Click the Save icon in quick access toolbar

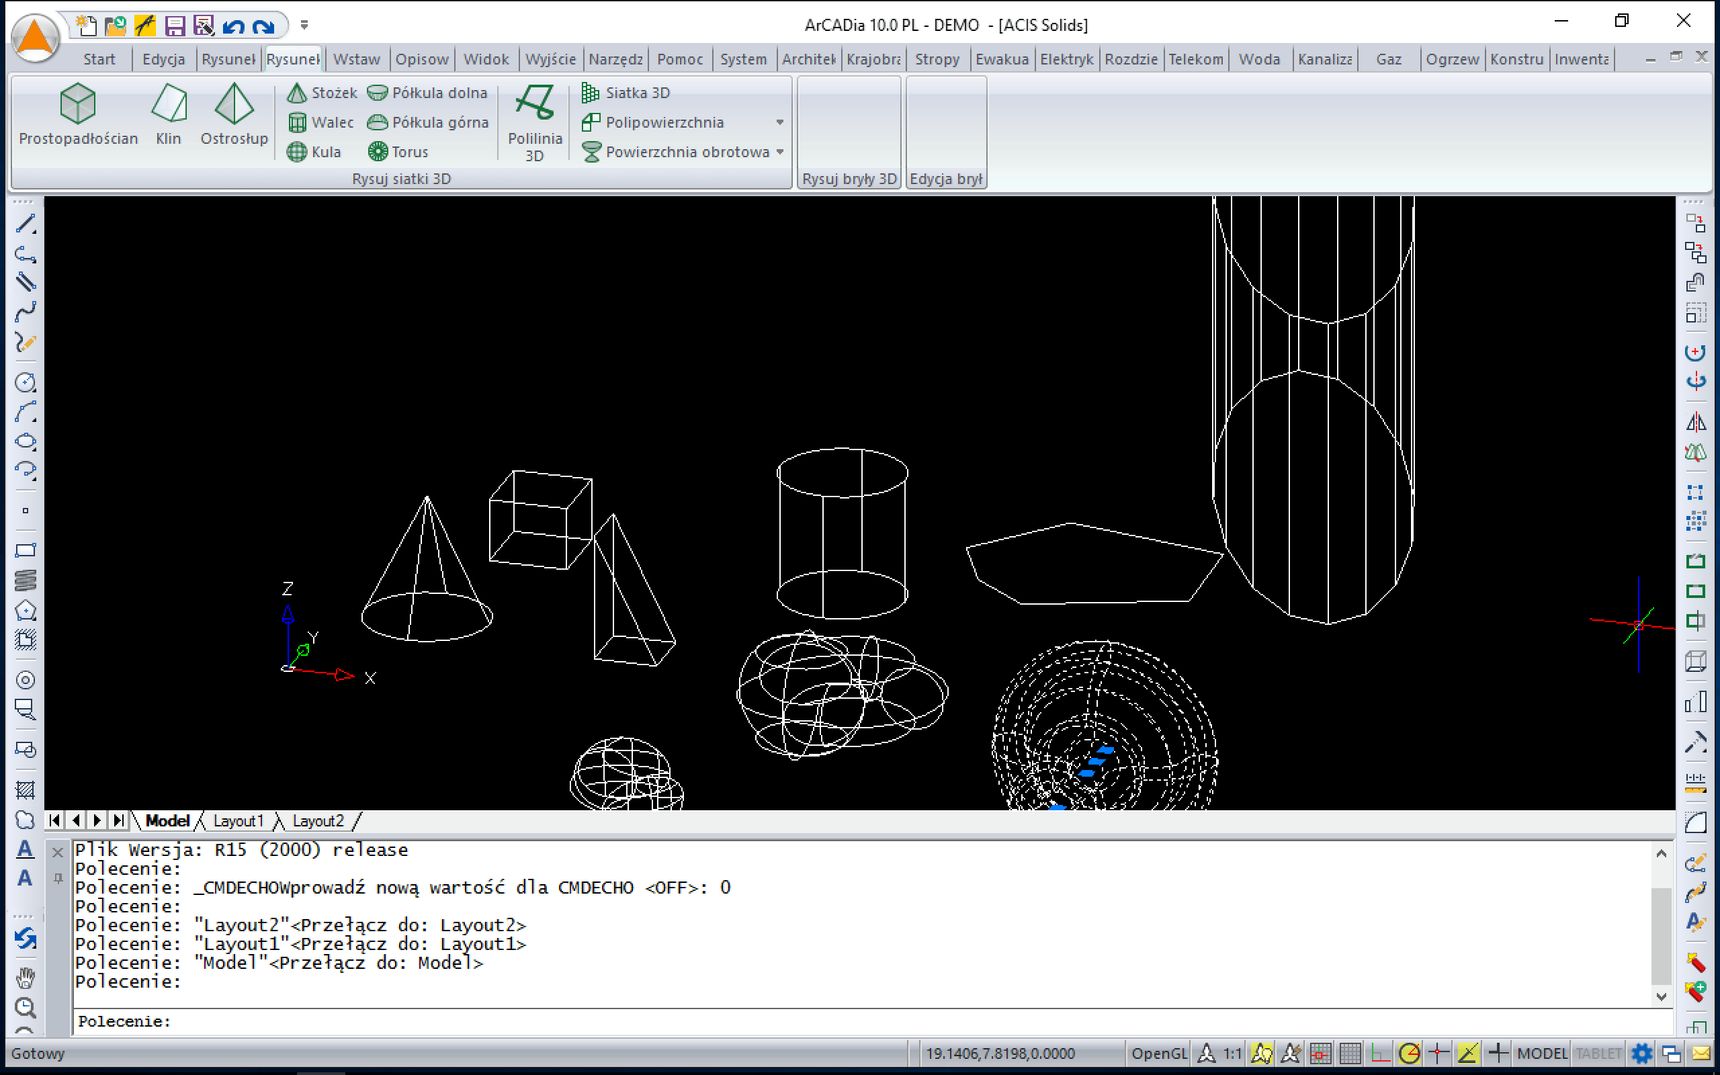175,25
